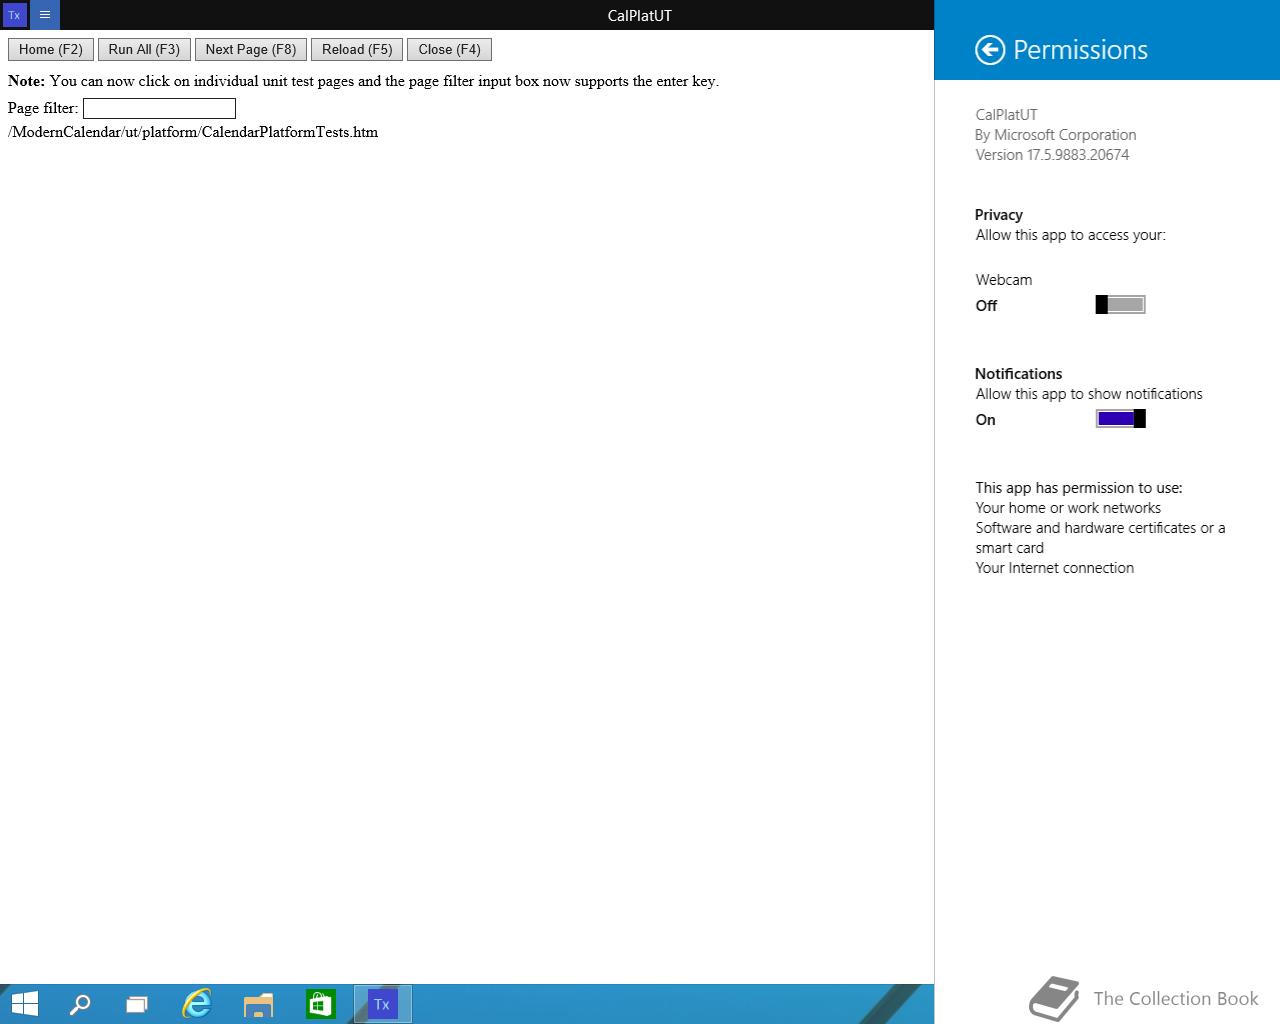Screen dimensions: 1280x1024
Task: Click the Permissions back arrow icon
Action: [990, 50]
